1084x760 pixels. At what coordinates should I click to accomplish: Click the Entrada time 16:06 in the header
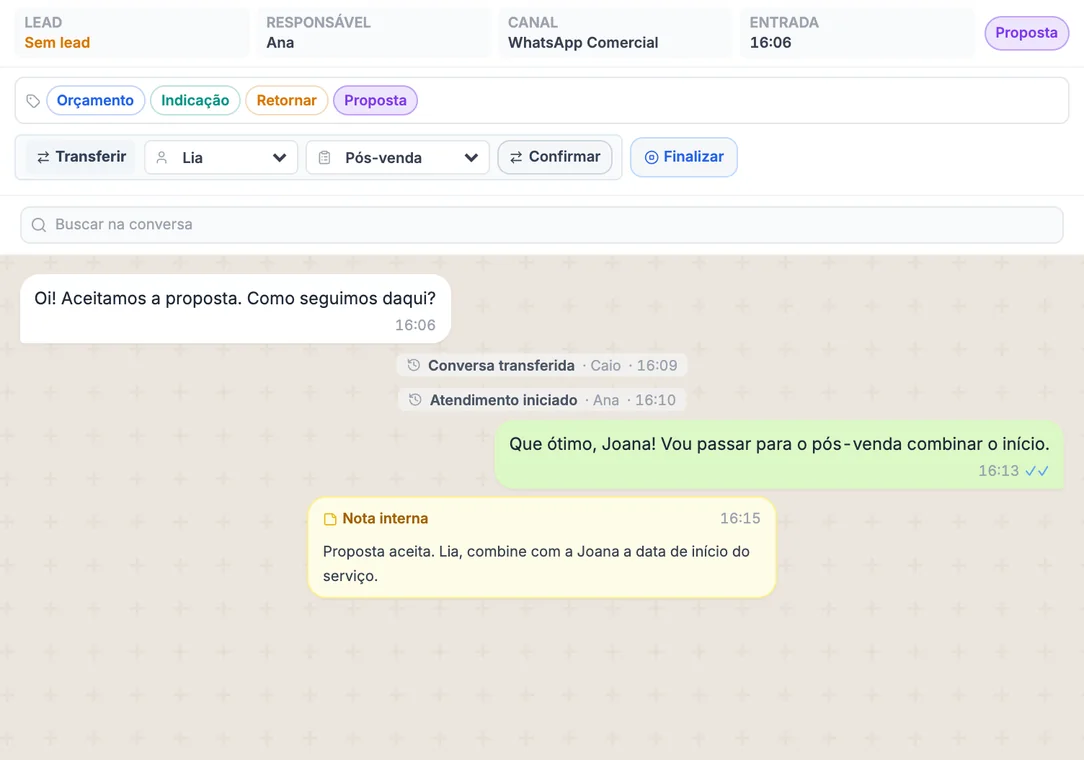coord(770,43)
